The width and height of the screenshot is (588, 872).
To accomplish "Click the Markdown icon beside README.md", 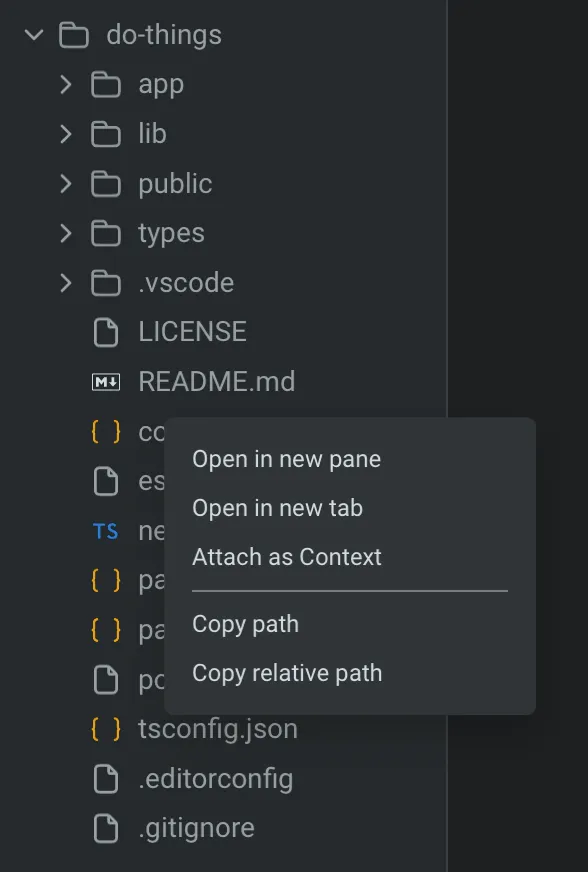I will pos(105,381).
